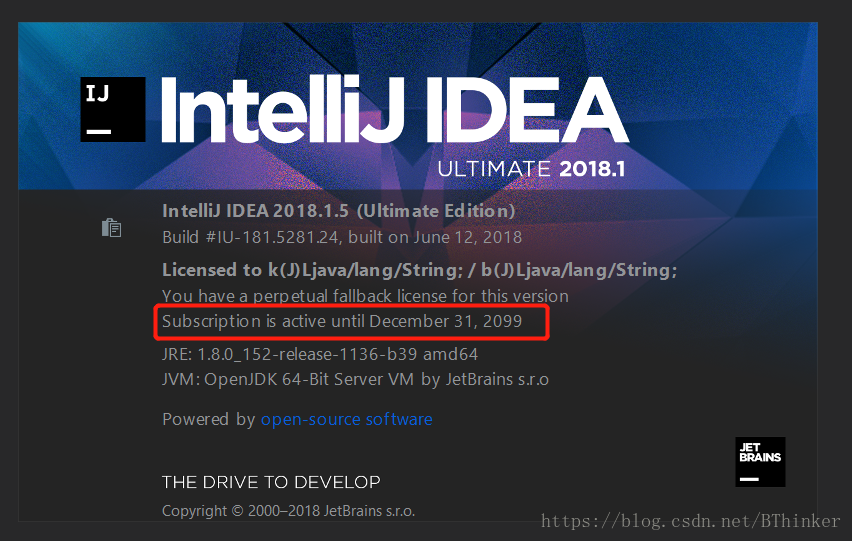Click the 'Licensed to' line
852x541 pixels.
[x=419, y=270]
